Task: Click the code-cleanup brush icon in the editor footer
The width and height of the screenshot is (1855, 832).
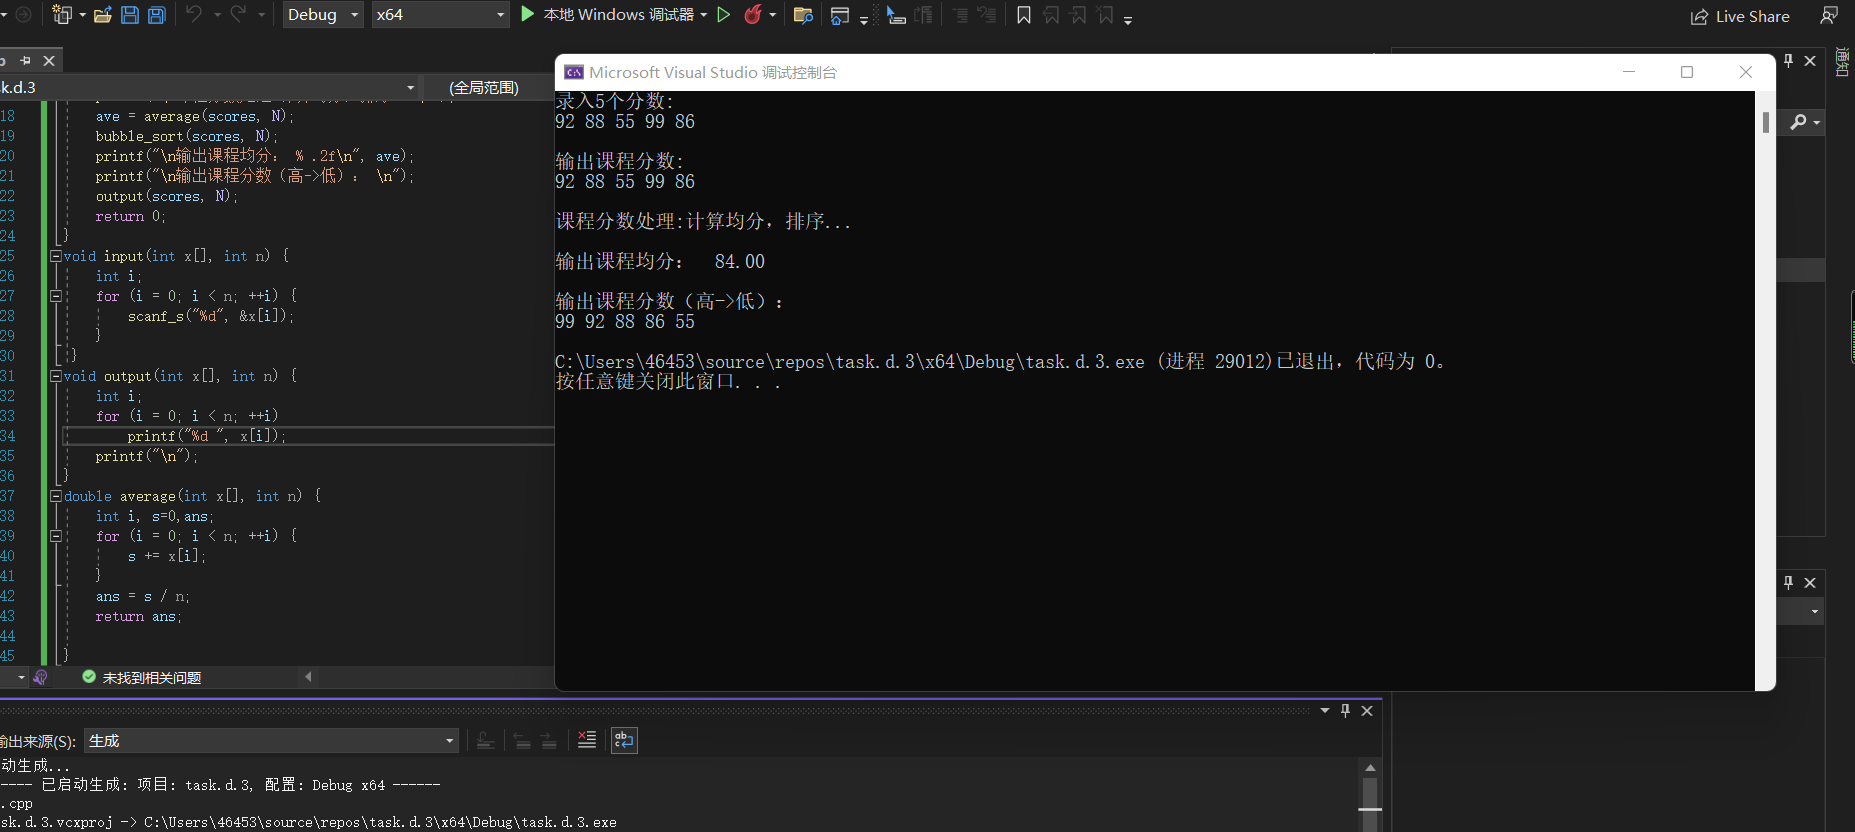Action: click(x=40, y=677)
